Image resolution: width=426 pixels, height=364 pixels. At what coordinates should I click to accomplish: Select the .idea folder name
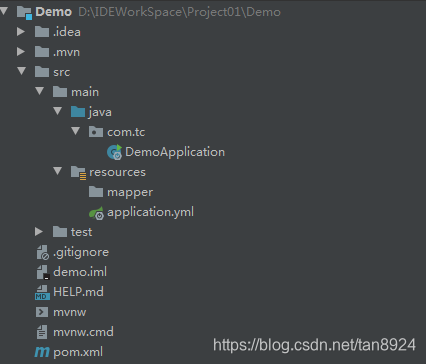click(x=67, y=32)
